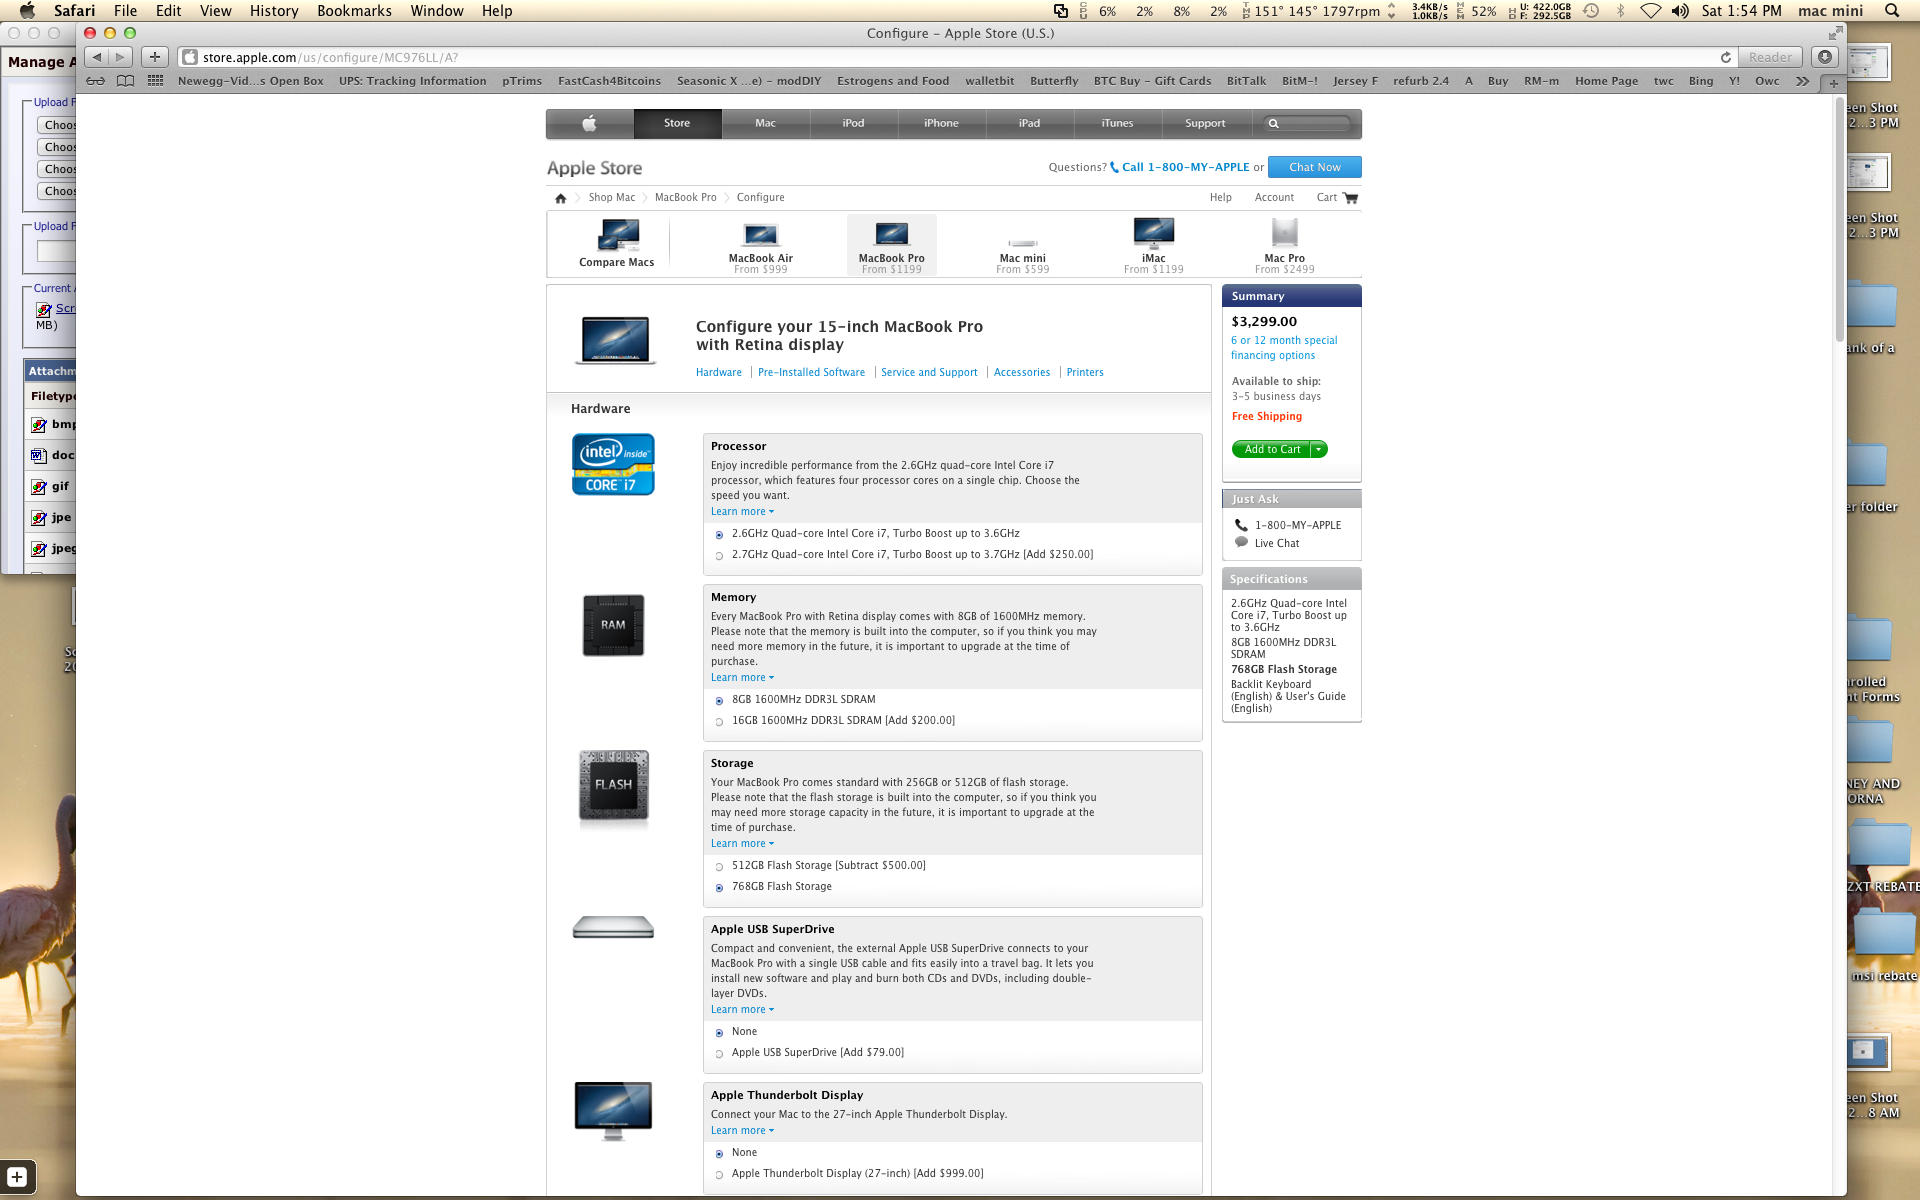Select Apple Thunderbolt Display 27-inch option
1920x1200 pixels.
[719, 1175]
